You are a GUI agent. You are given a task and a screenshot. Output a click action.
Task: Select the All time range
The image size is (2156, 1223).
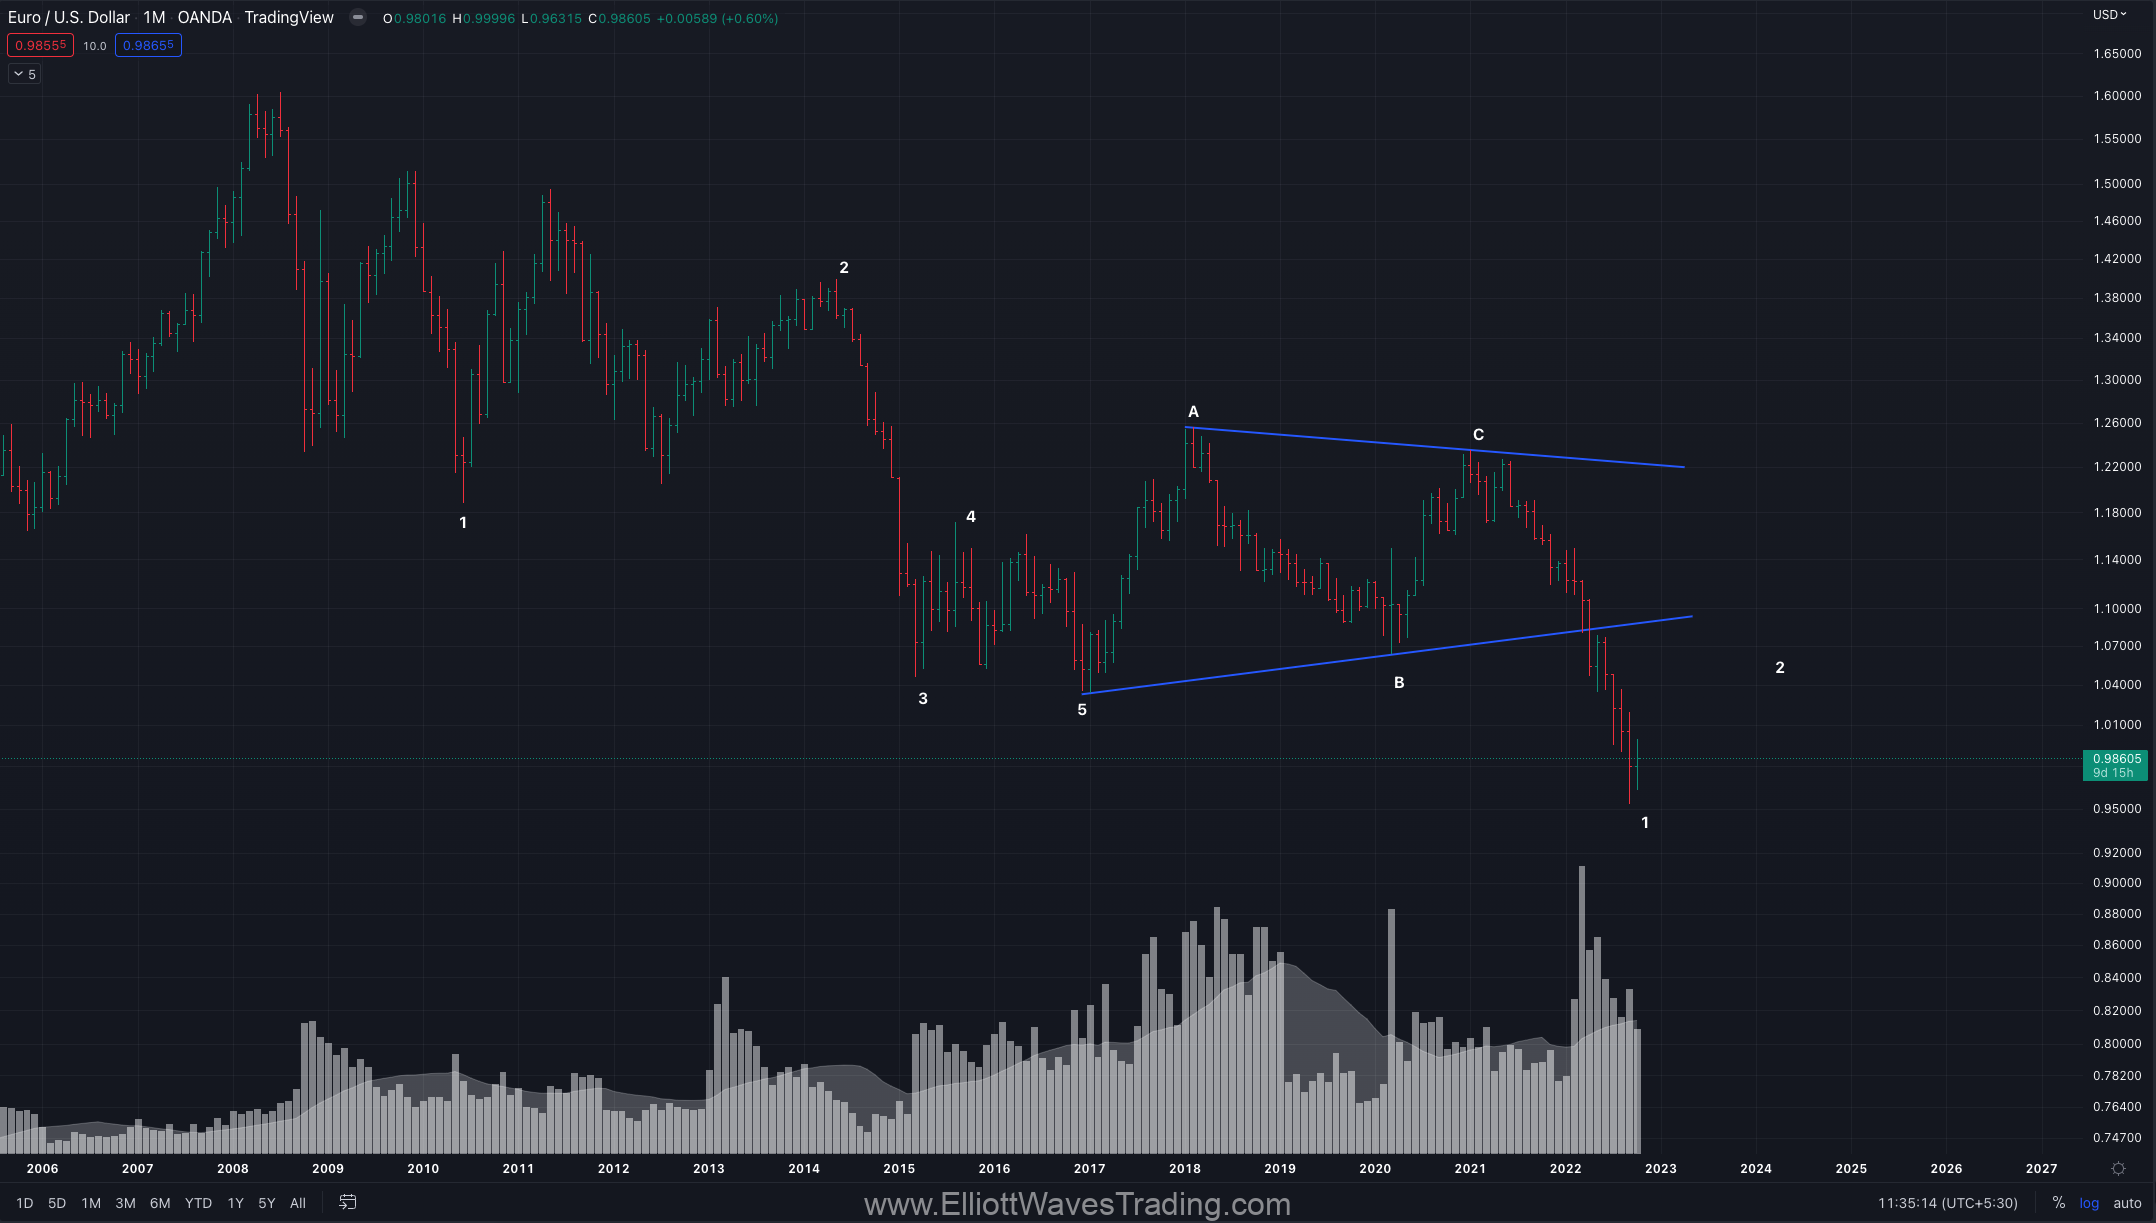[x=298, y=1203]
